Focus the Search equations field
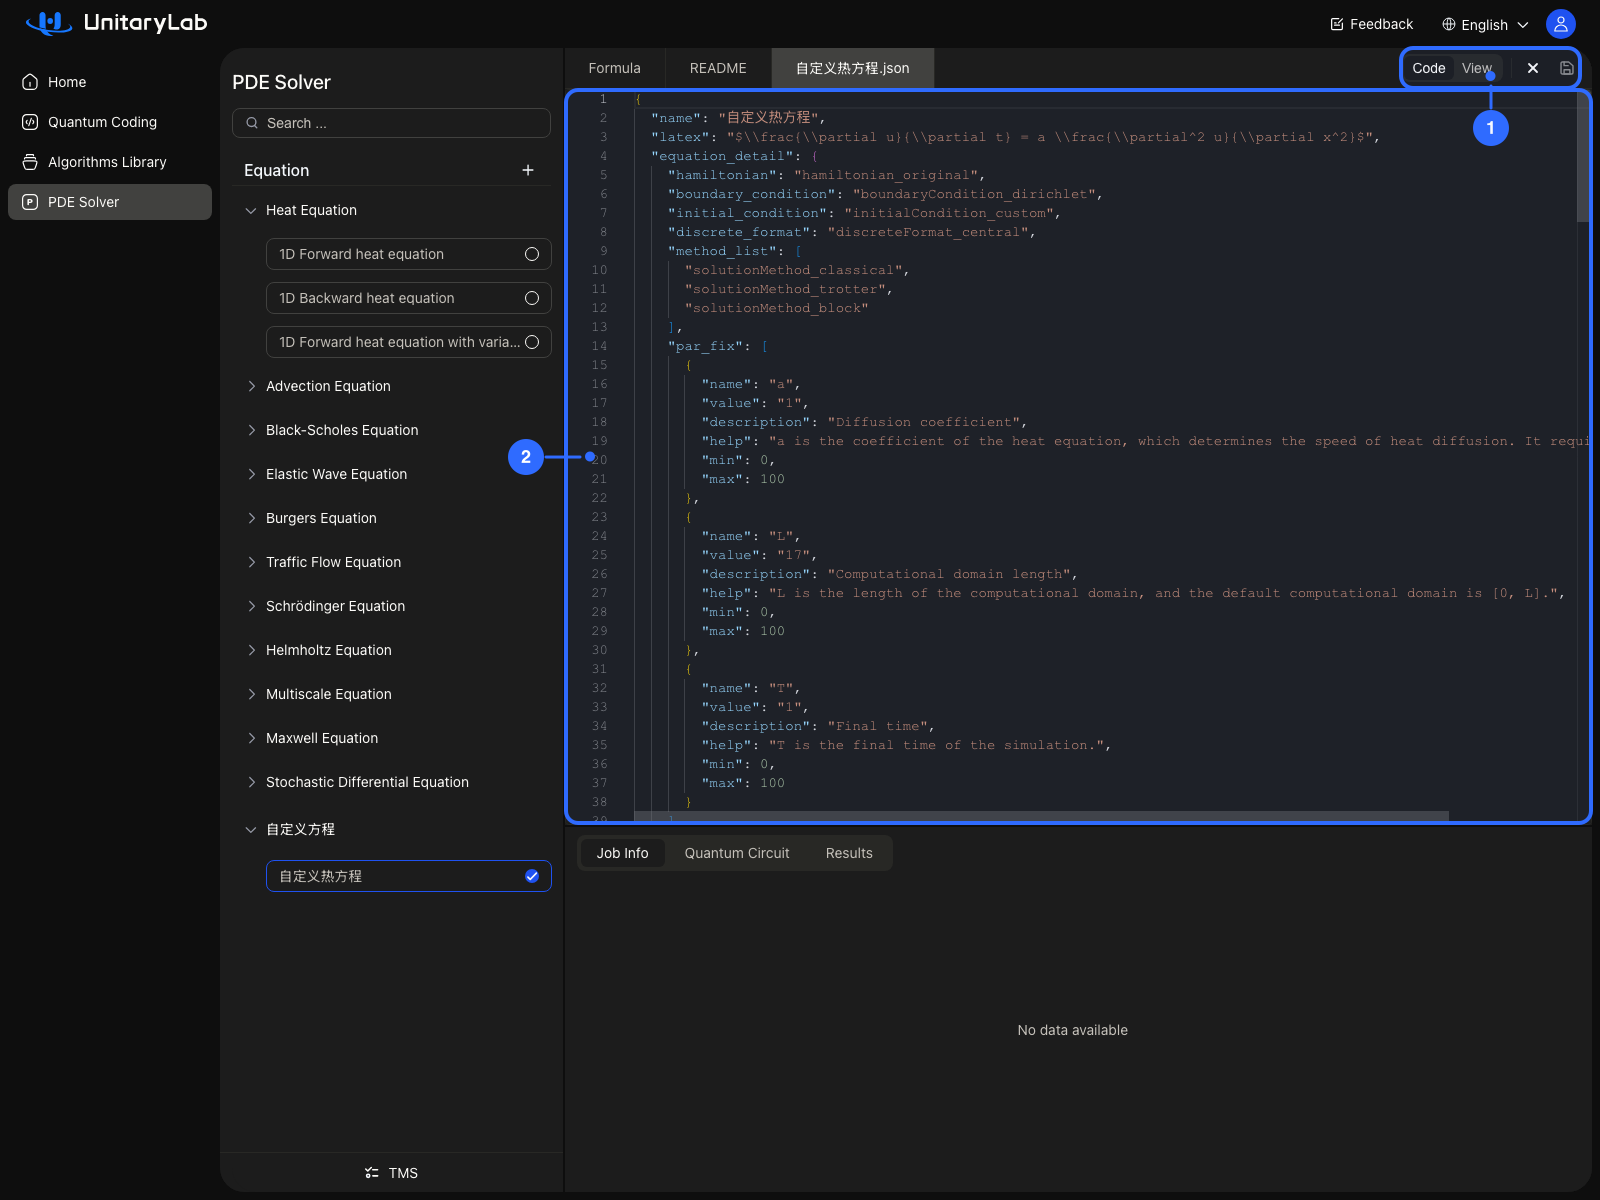The width and height of the screenshot is (1600, 1200). pyautogui.click(x=392, y=123)
